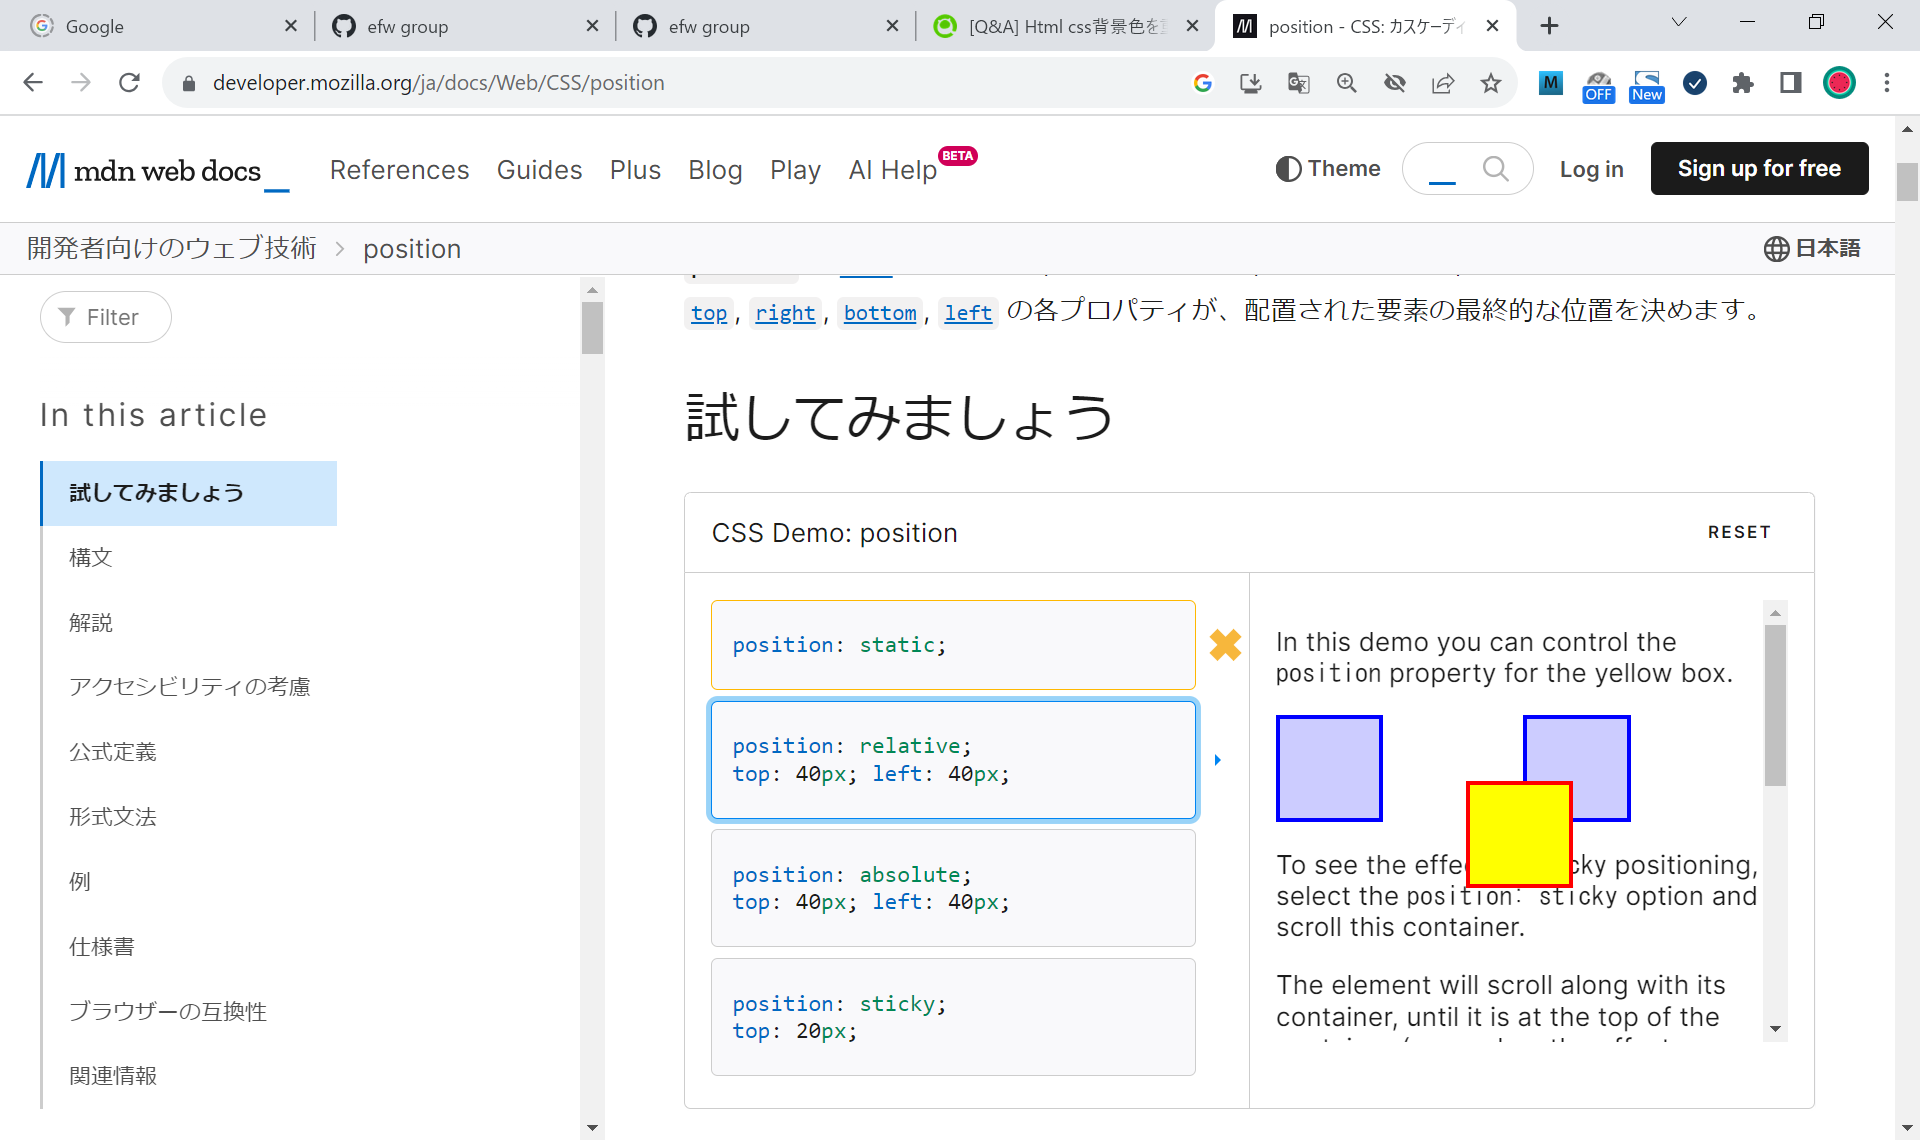Go to 解説 section in sidebar
1920x1140 pixels.
91,622
